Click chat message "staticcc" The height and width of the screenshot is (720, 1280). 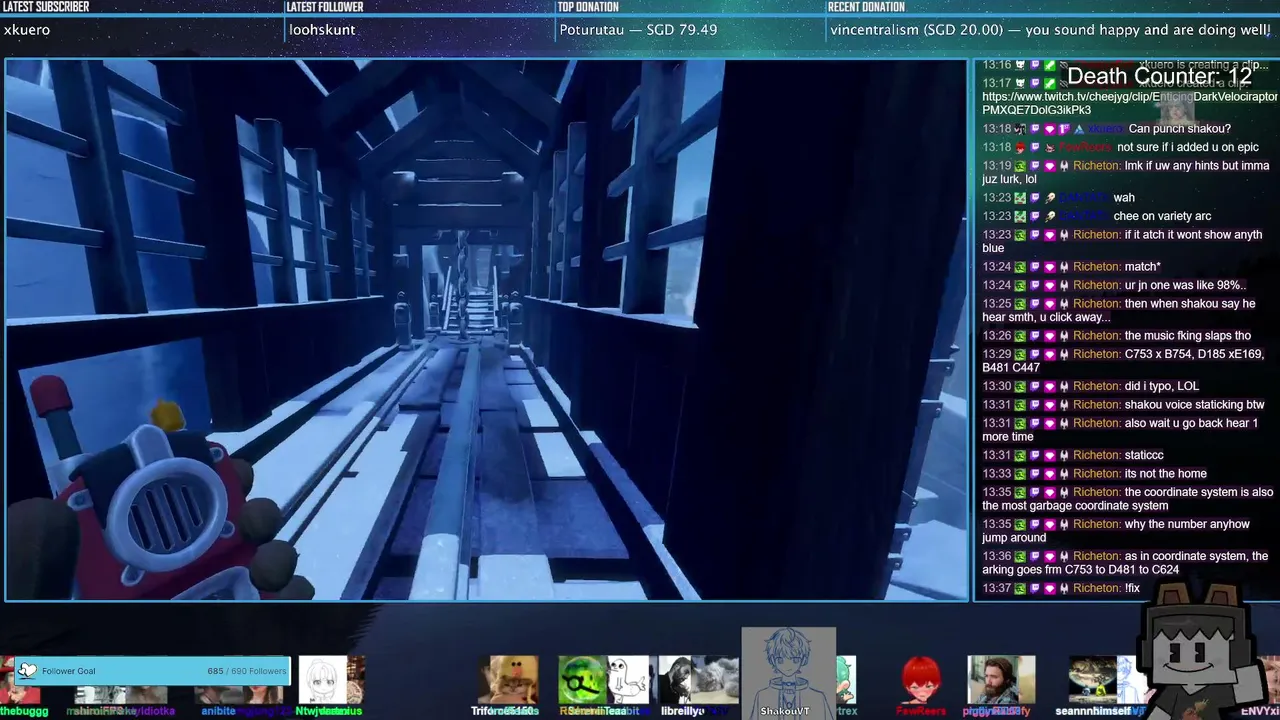coord(1144,455)
